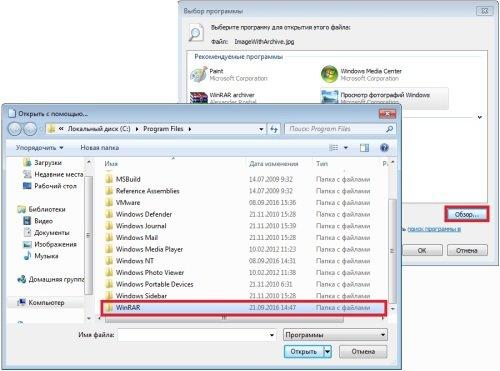Screen dimensions: 500x371
Task: Click the MSBuild folder icon
Action: point(109,179)
